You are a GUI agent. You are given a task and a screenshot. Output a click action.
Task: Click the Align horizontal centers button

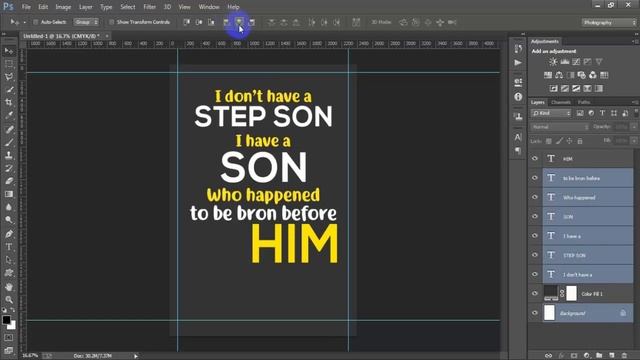coord(239,22)
